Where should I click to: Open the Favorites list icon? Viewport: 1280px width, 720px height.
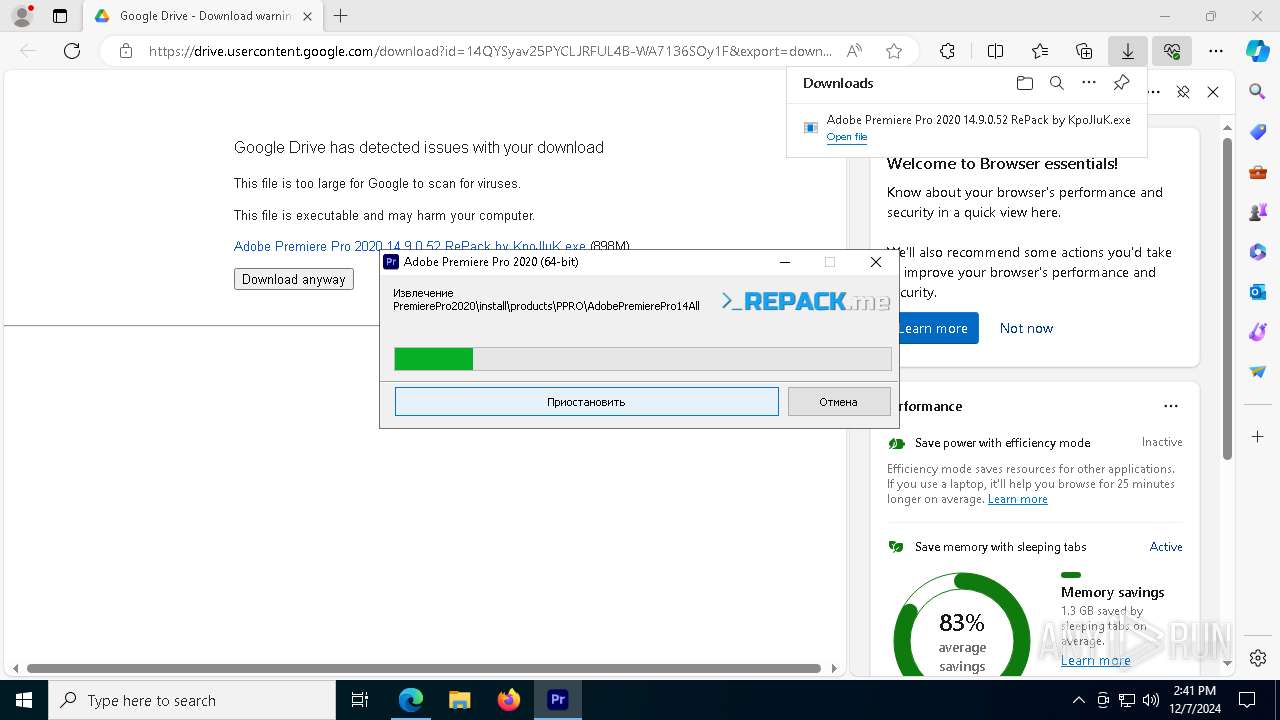1040,51
